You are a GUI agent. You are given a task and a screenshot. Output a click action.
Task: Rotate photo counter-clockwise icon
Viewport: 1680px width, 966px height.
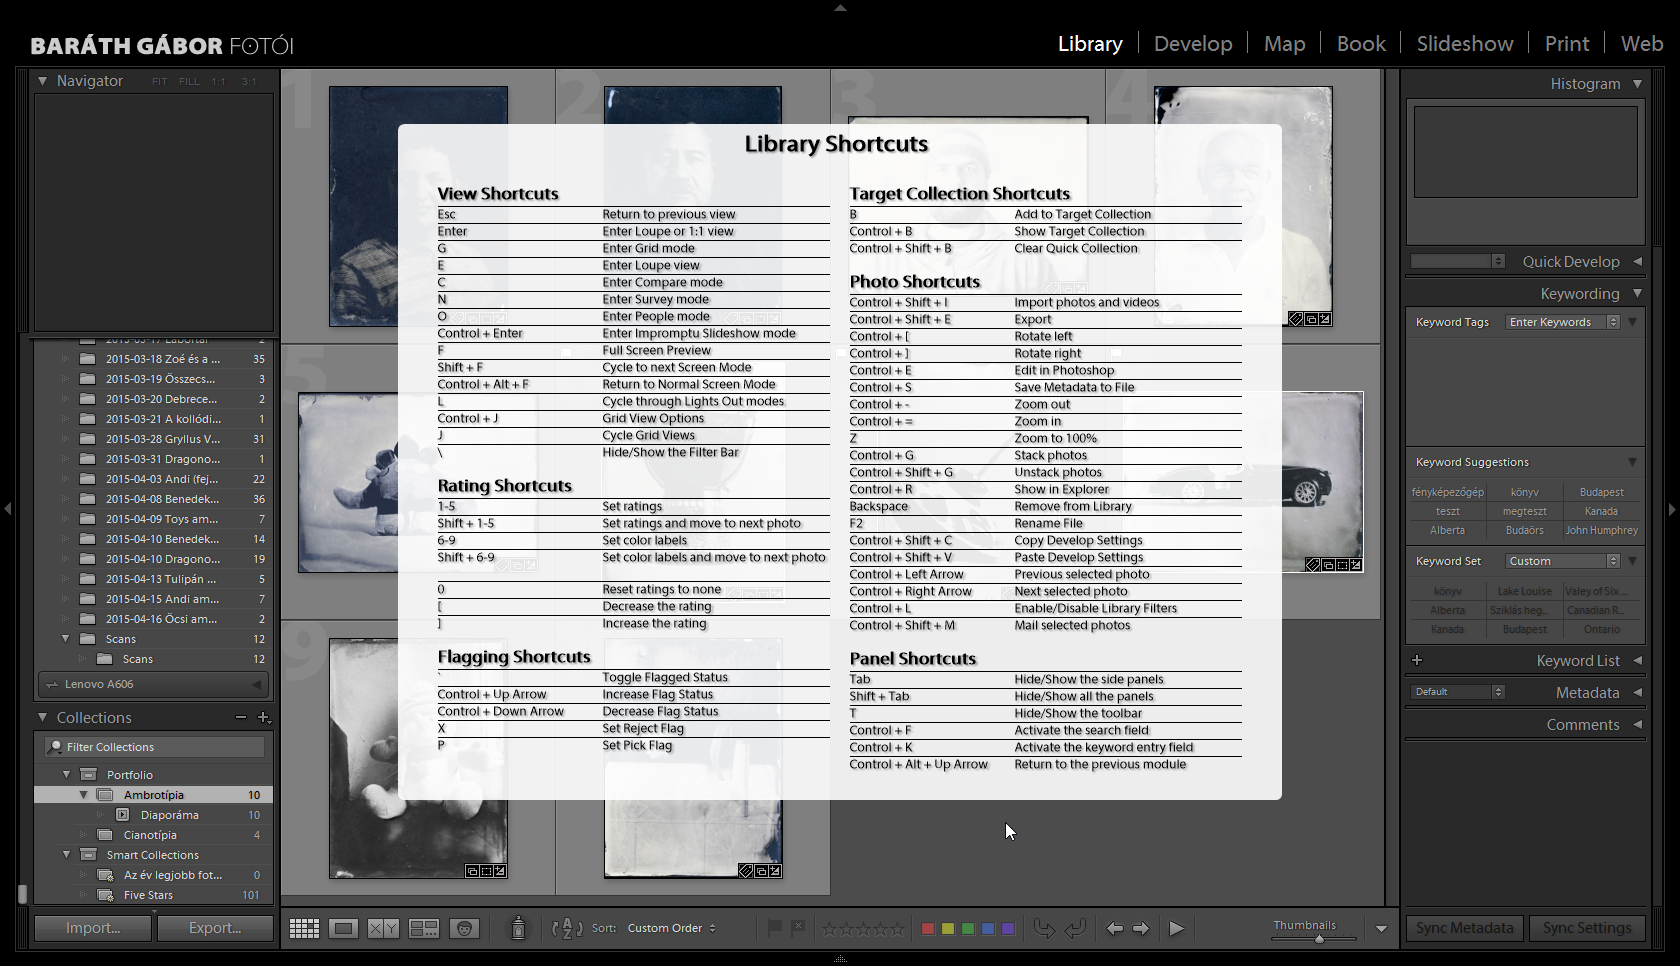(1044, 928)
